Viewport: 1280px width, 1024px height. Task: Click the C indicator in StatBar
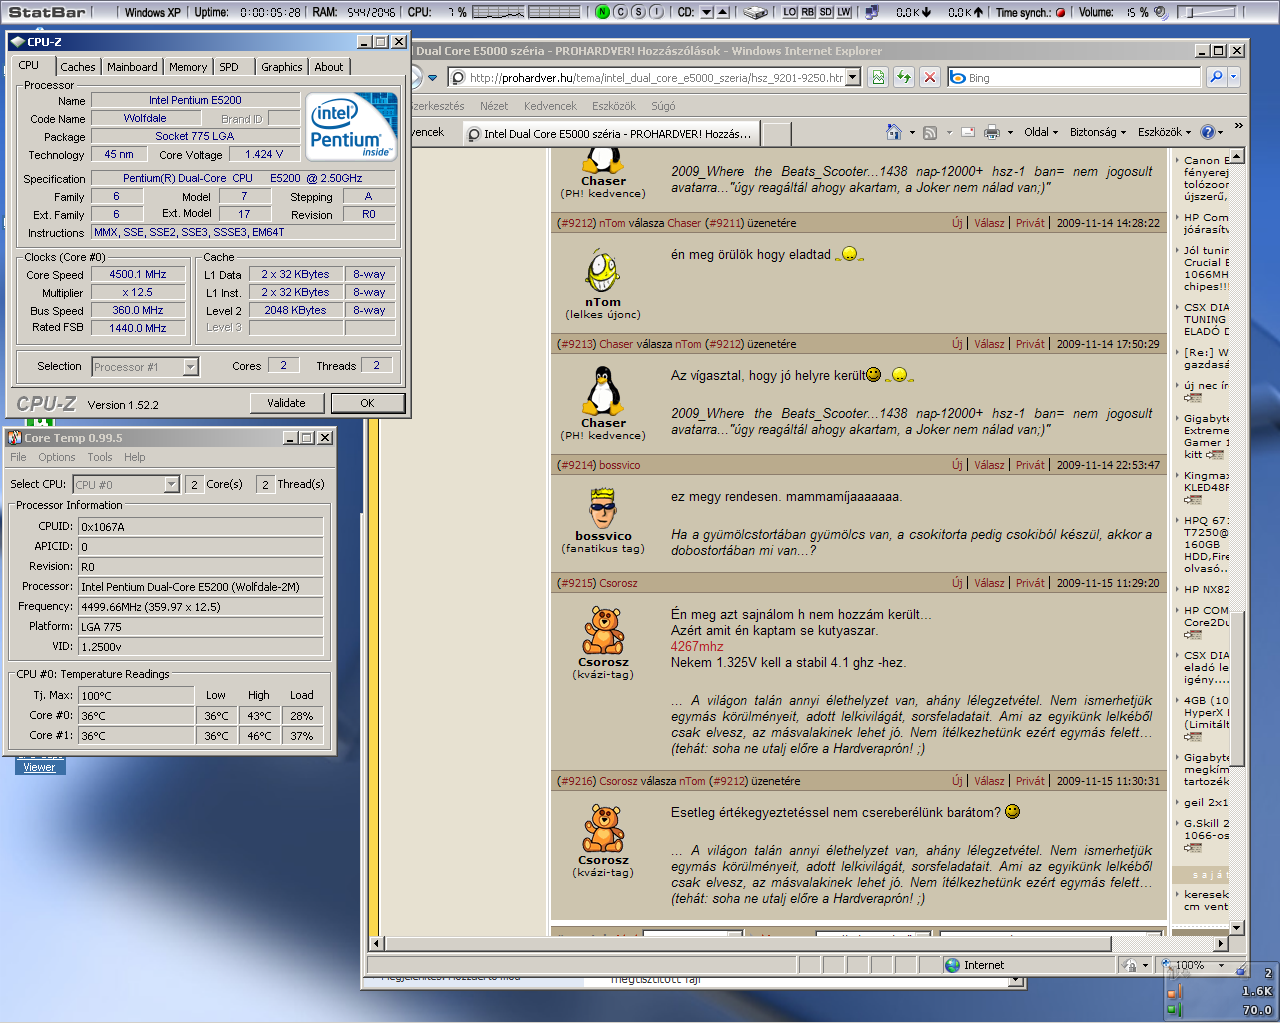click(x=620, y=12)
